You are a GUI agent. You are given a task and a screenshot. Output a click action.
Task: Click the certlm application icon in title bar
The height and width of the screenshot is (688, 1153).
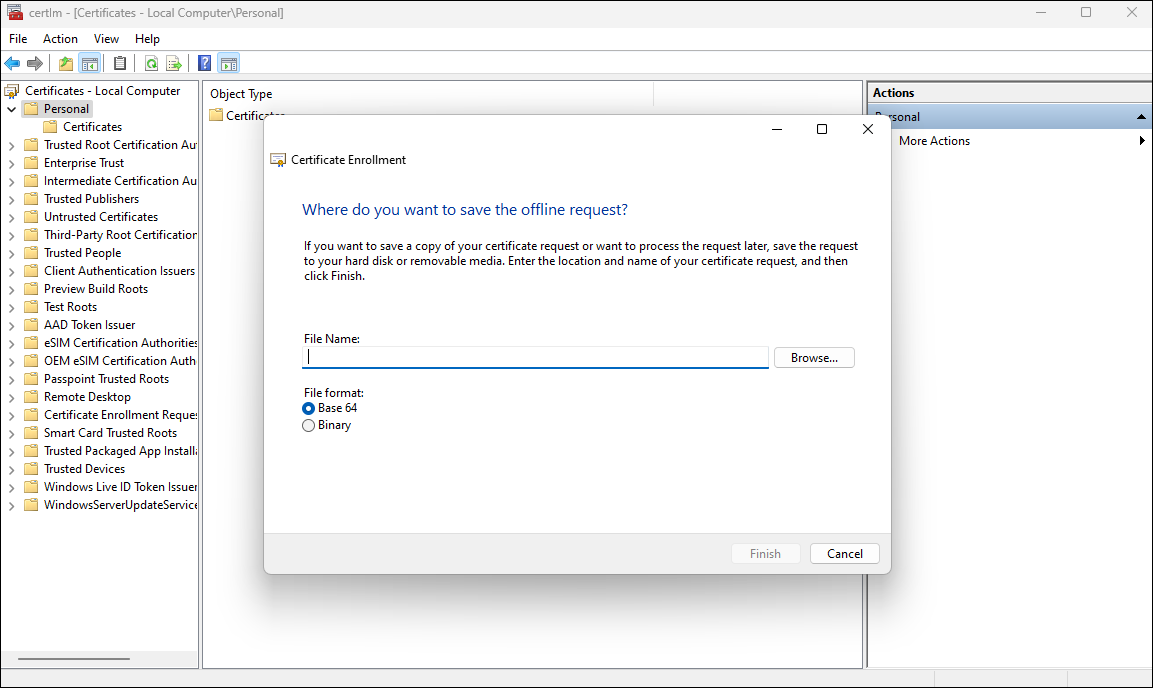point(13,12)
